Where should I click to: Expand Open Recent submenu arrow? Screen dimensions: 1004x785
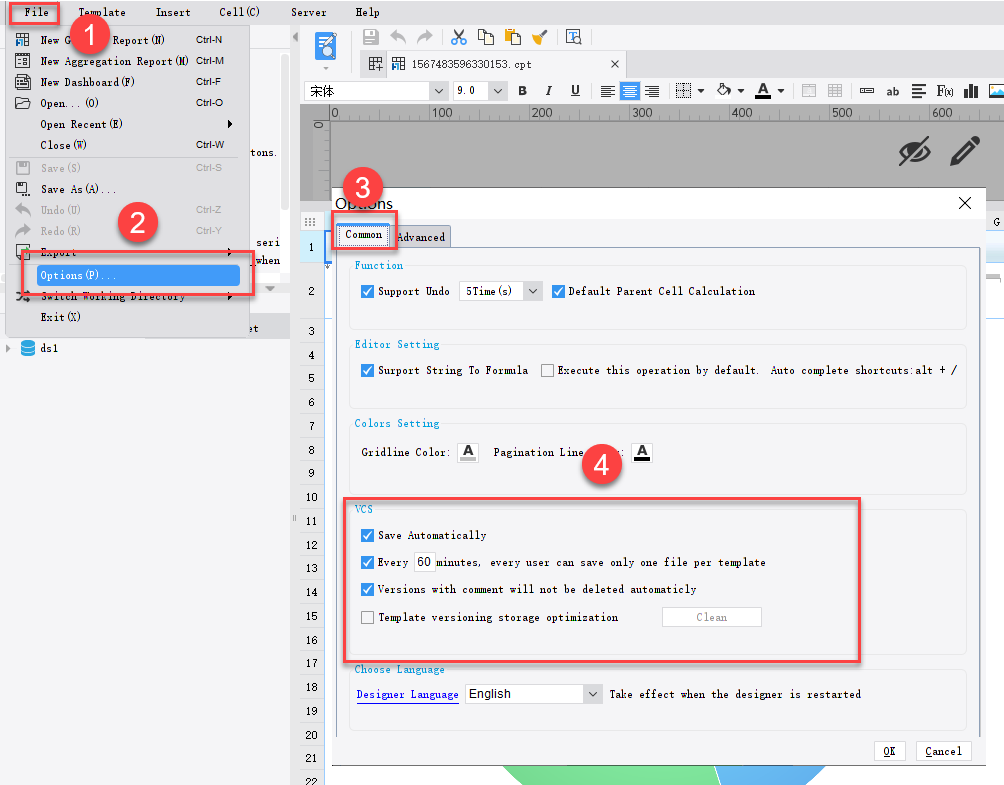[229, 124]
